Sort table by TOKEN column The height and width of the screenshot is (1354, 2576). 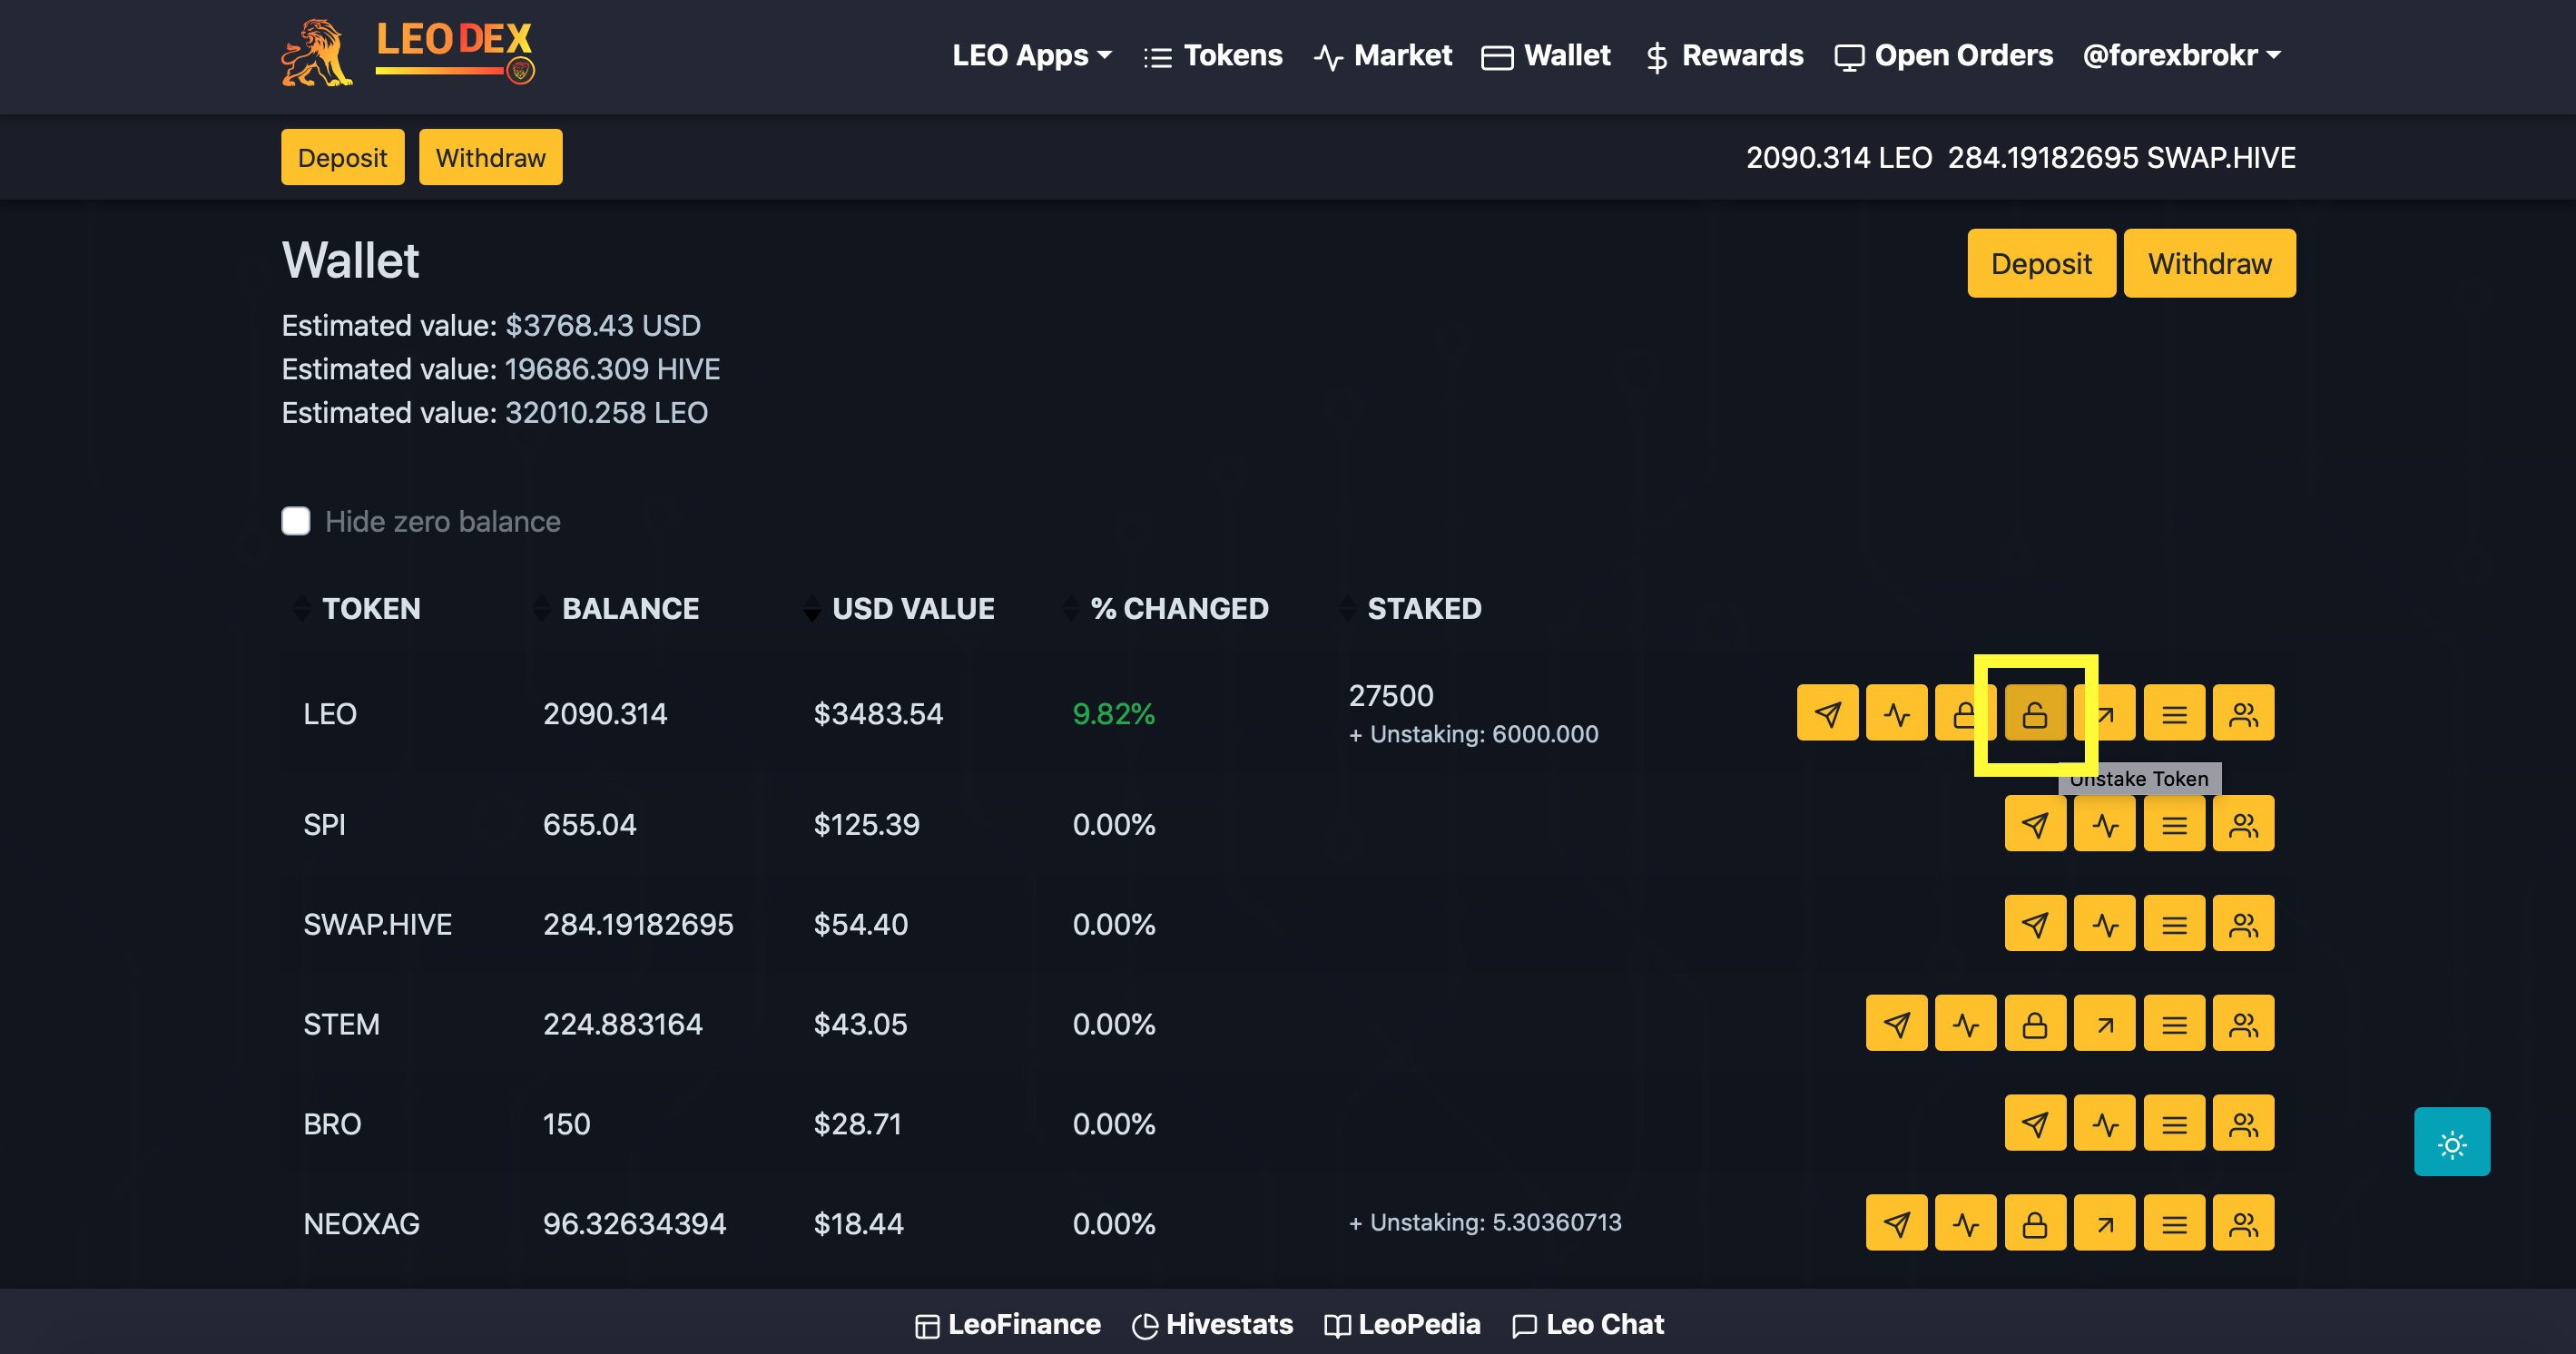[357, 608]
